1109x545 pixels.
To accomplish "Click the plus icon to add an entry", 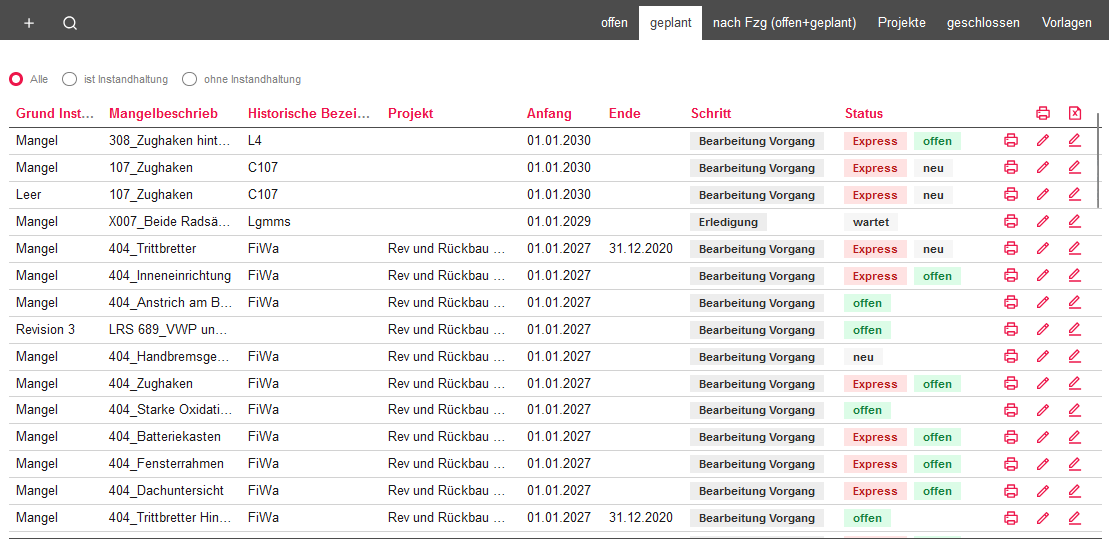I will pyautogui.click(x=29, y=23).
